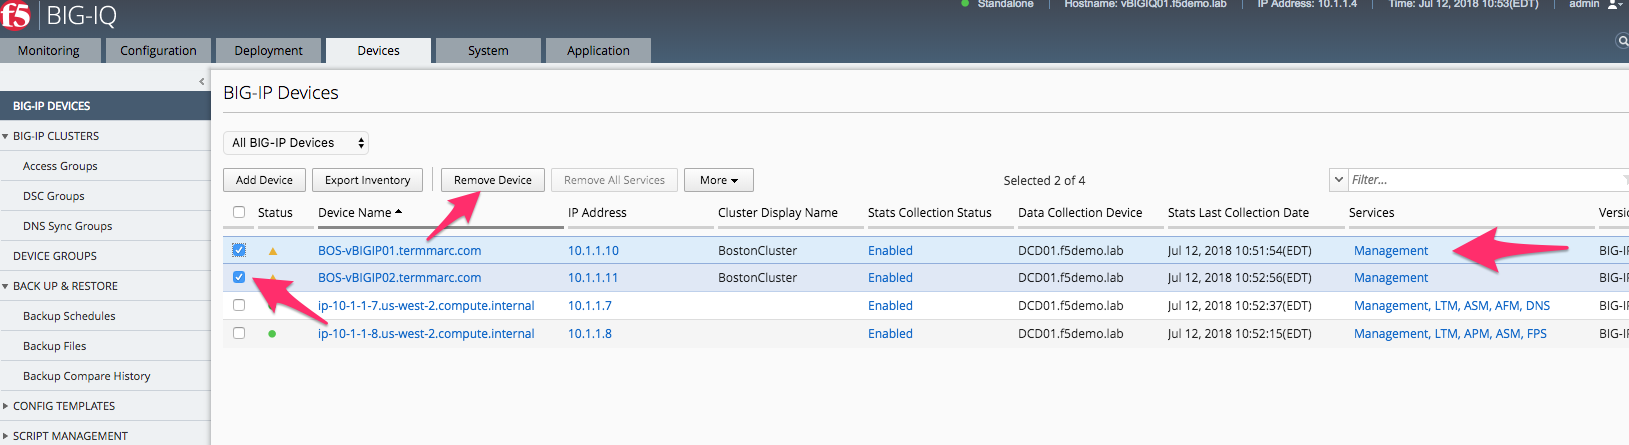
Task: Click the green status dot for ip-10-1-1-8
Action: coord(272,334)
